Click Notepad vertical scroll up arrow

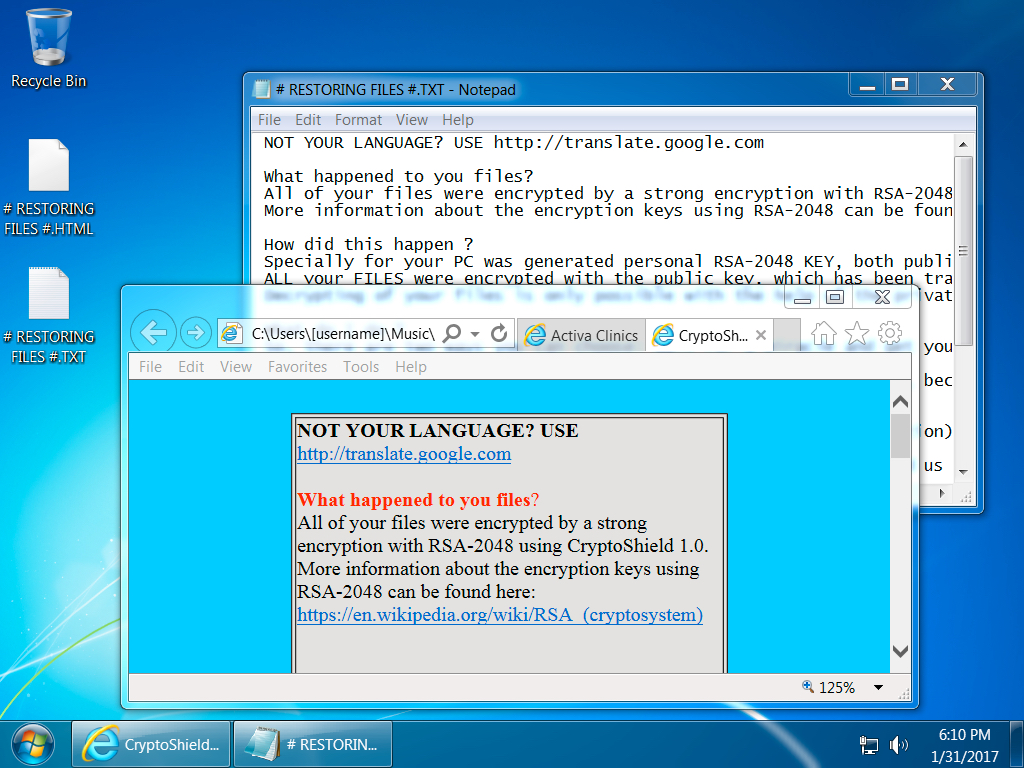[x=963, y=144]
